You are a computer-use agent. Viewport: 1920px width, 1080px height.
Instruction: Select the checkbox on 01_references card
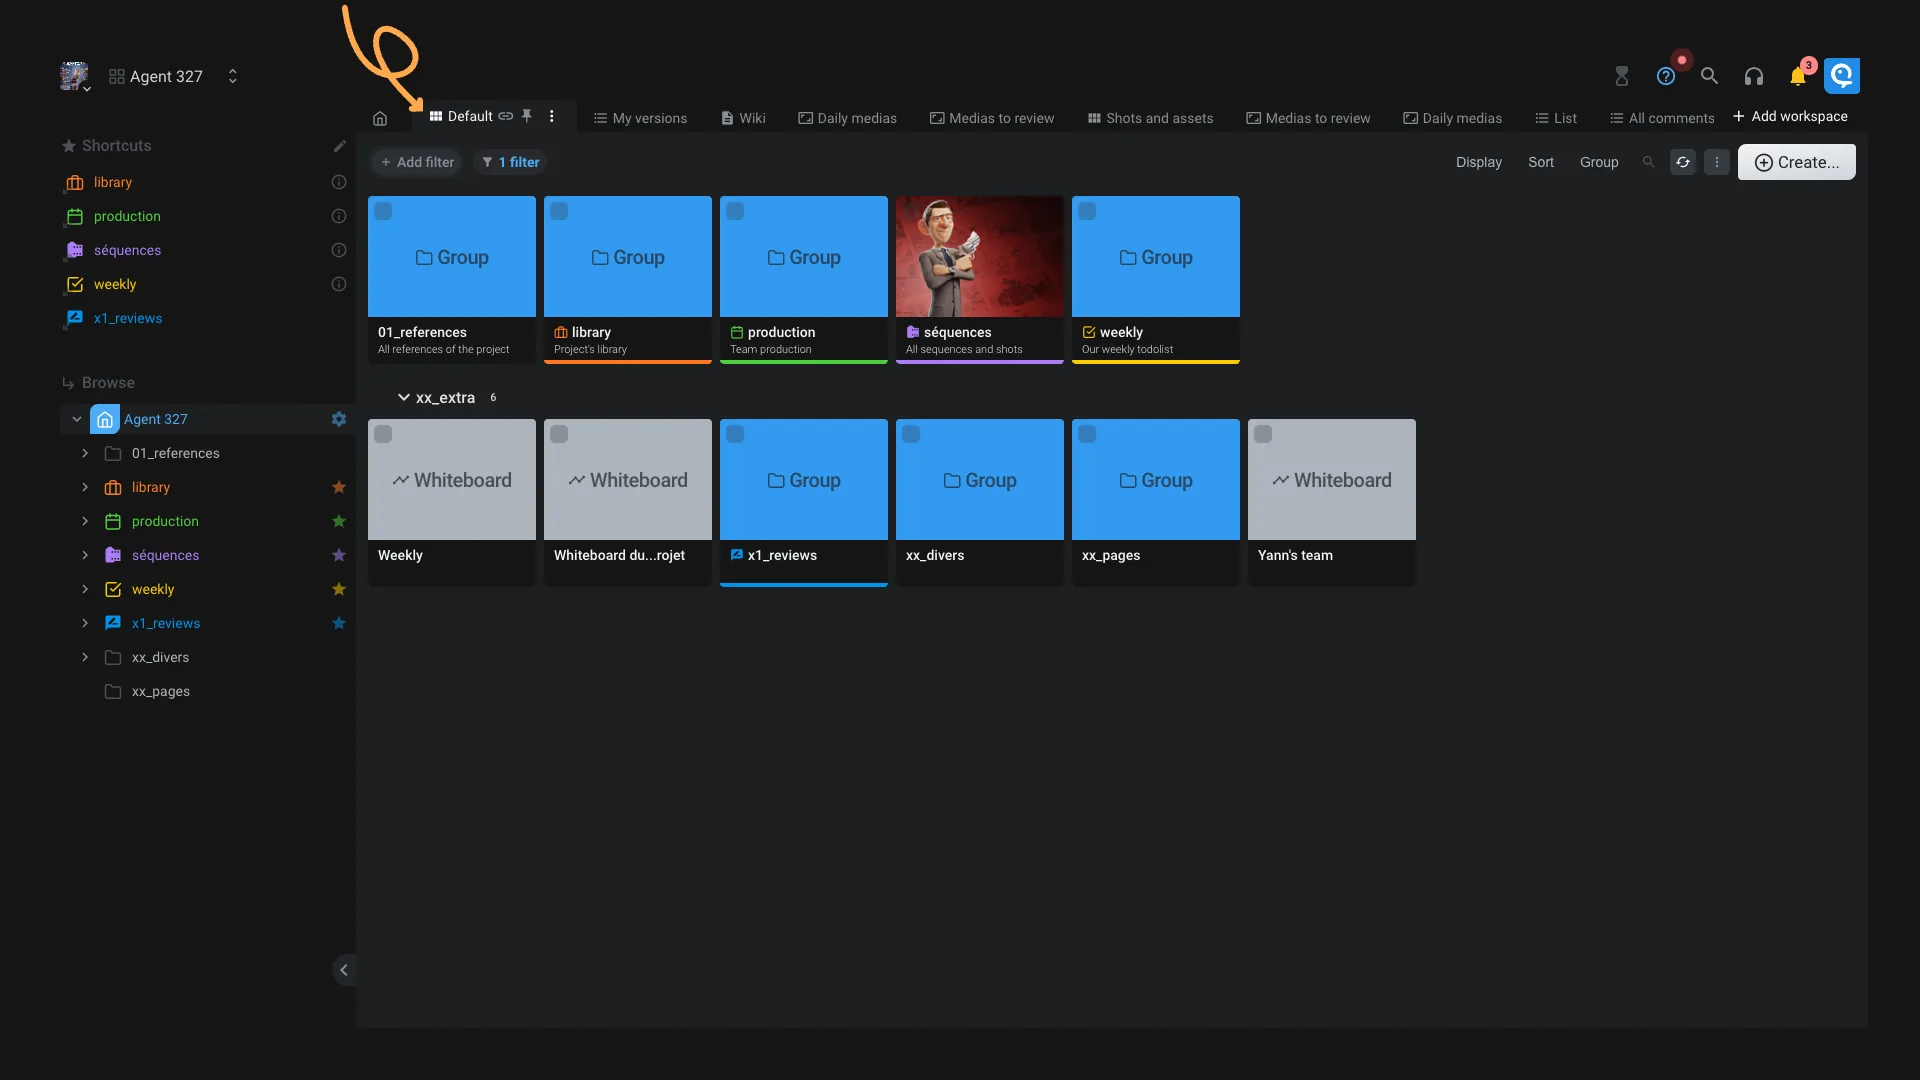(384, 211)
